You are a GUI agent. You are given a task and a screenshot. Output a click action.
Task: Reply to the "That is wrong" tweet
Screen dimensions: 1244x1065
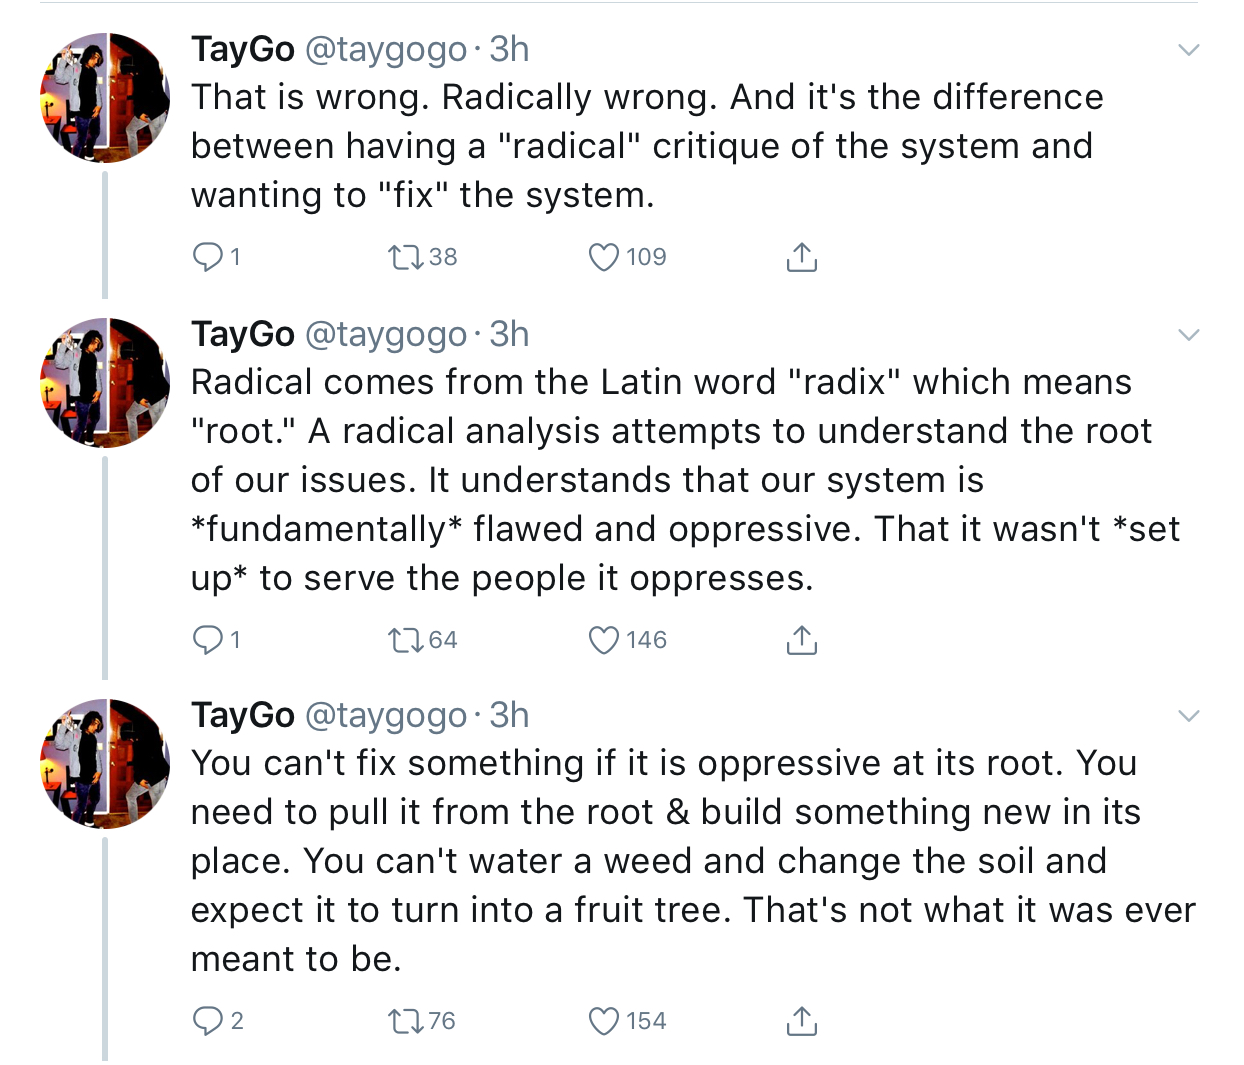pos(207,257)
